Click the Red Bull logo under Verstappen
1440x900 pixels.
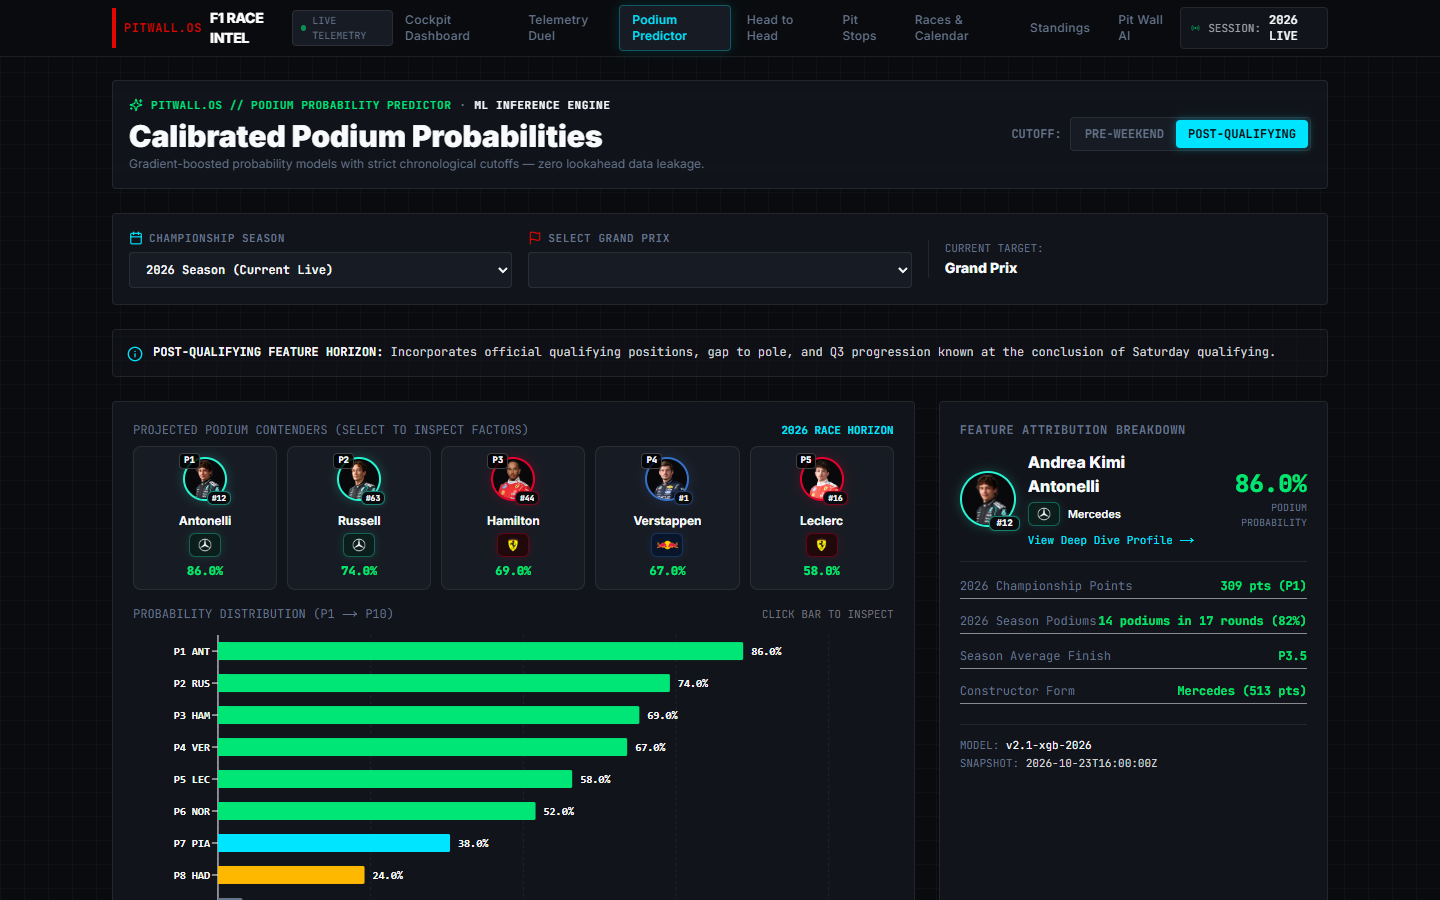coord(667,545)
